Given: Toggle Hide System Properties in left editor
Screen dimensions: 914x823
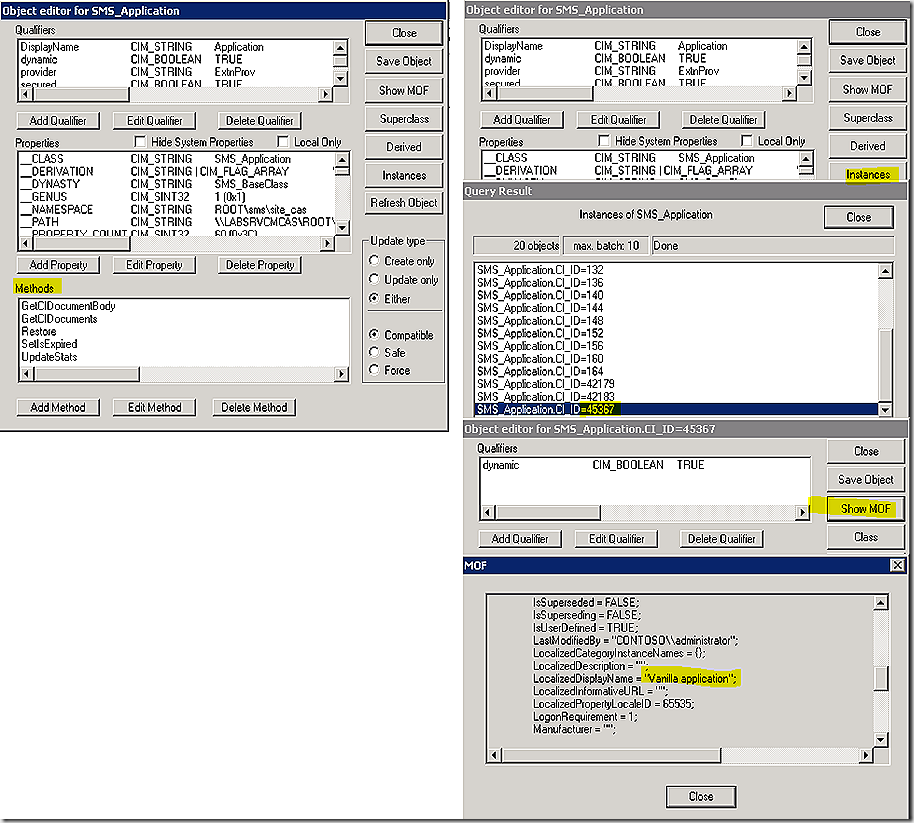Looking at the screenshot, I should tap(140, 142).
